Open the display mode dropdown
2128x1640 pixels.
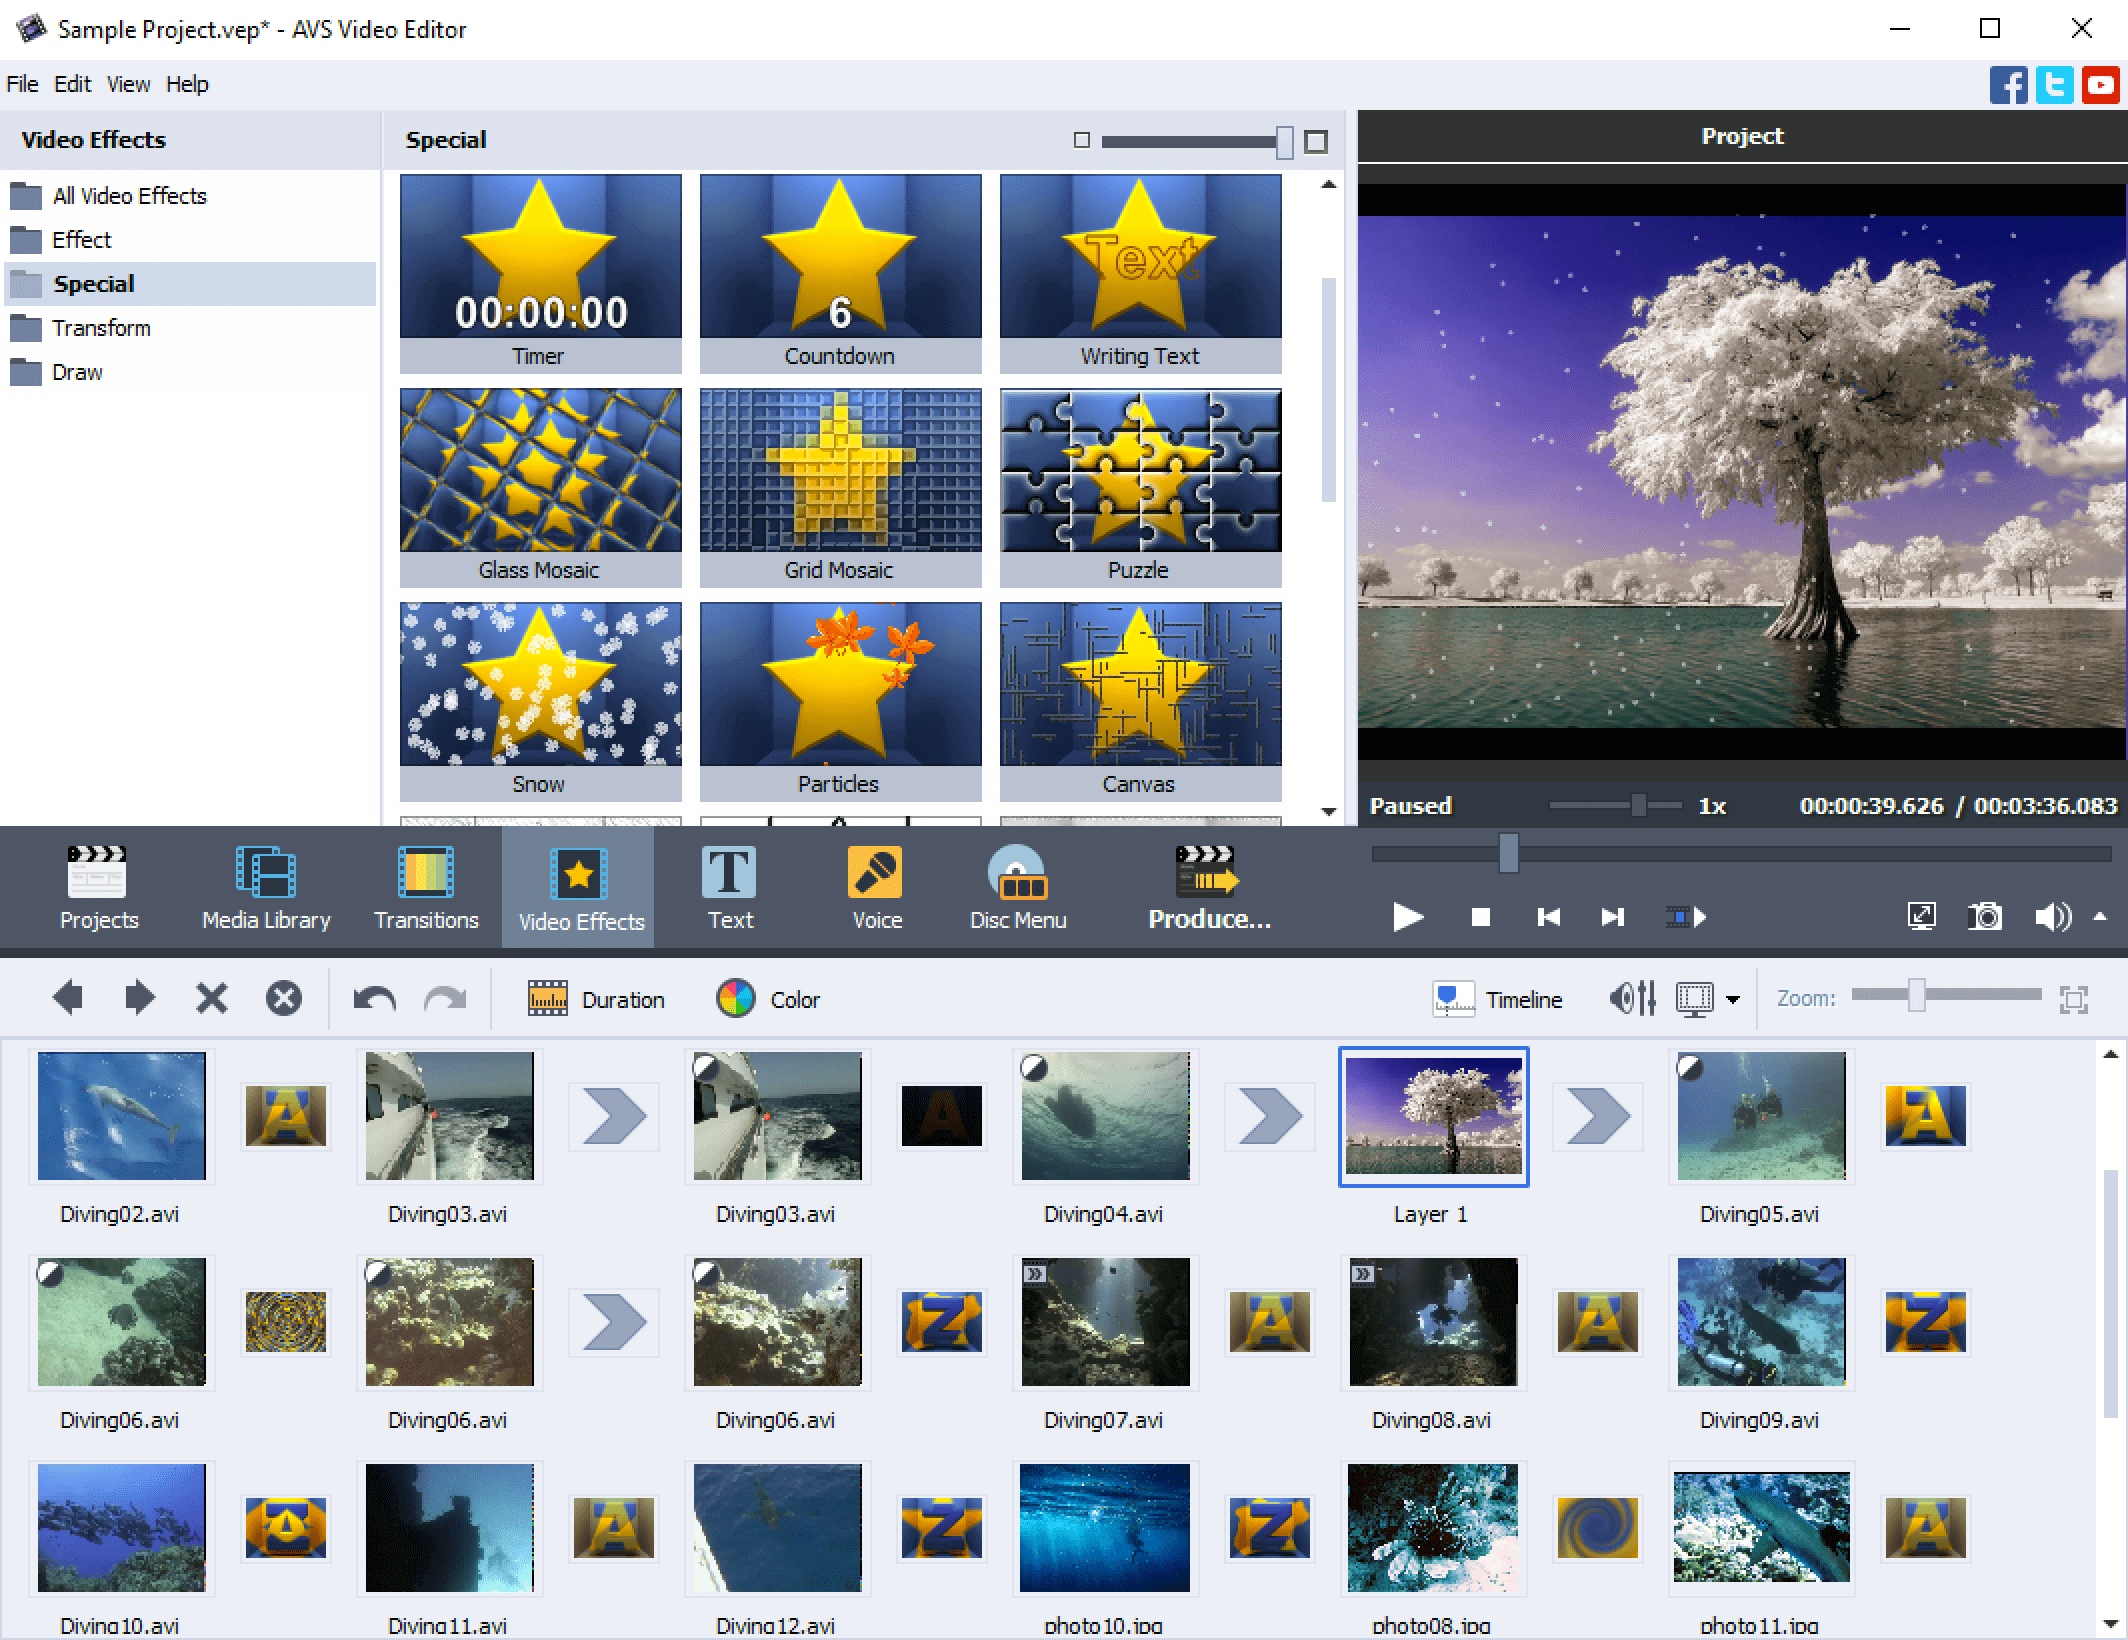(x=1733, y=998)
